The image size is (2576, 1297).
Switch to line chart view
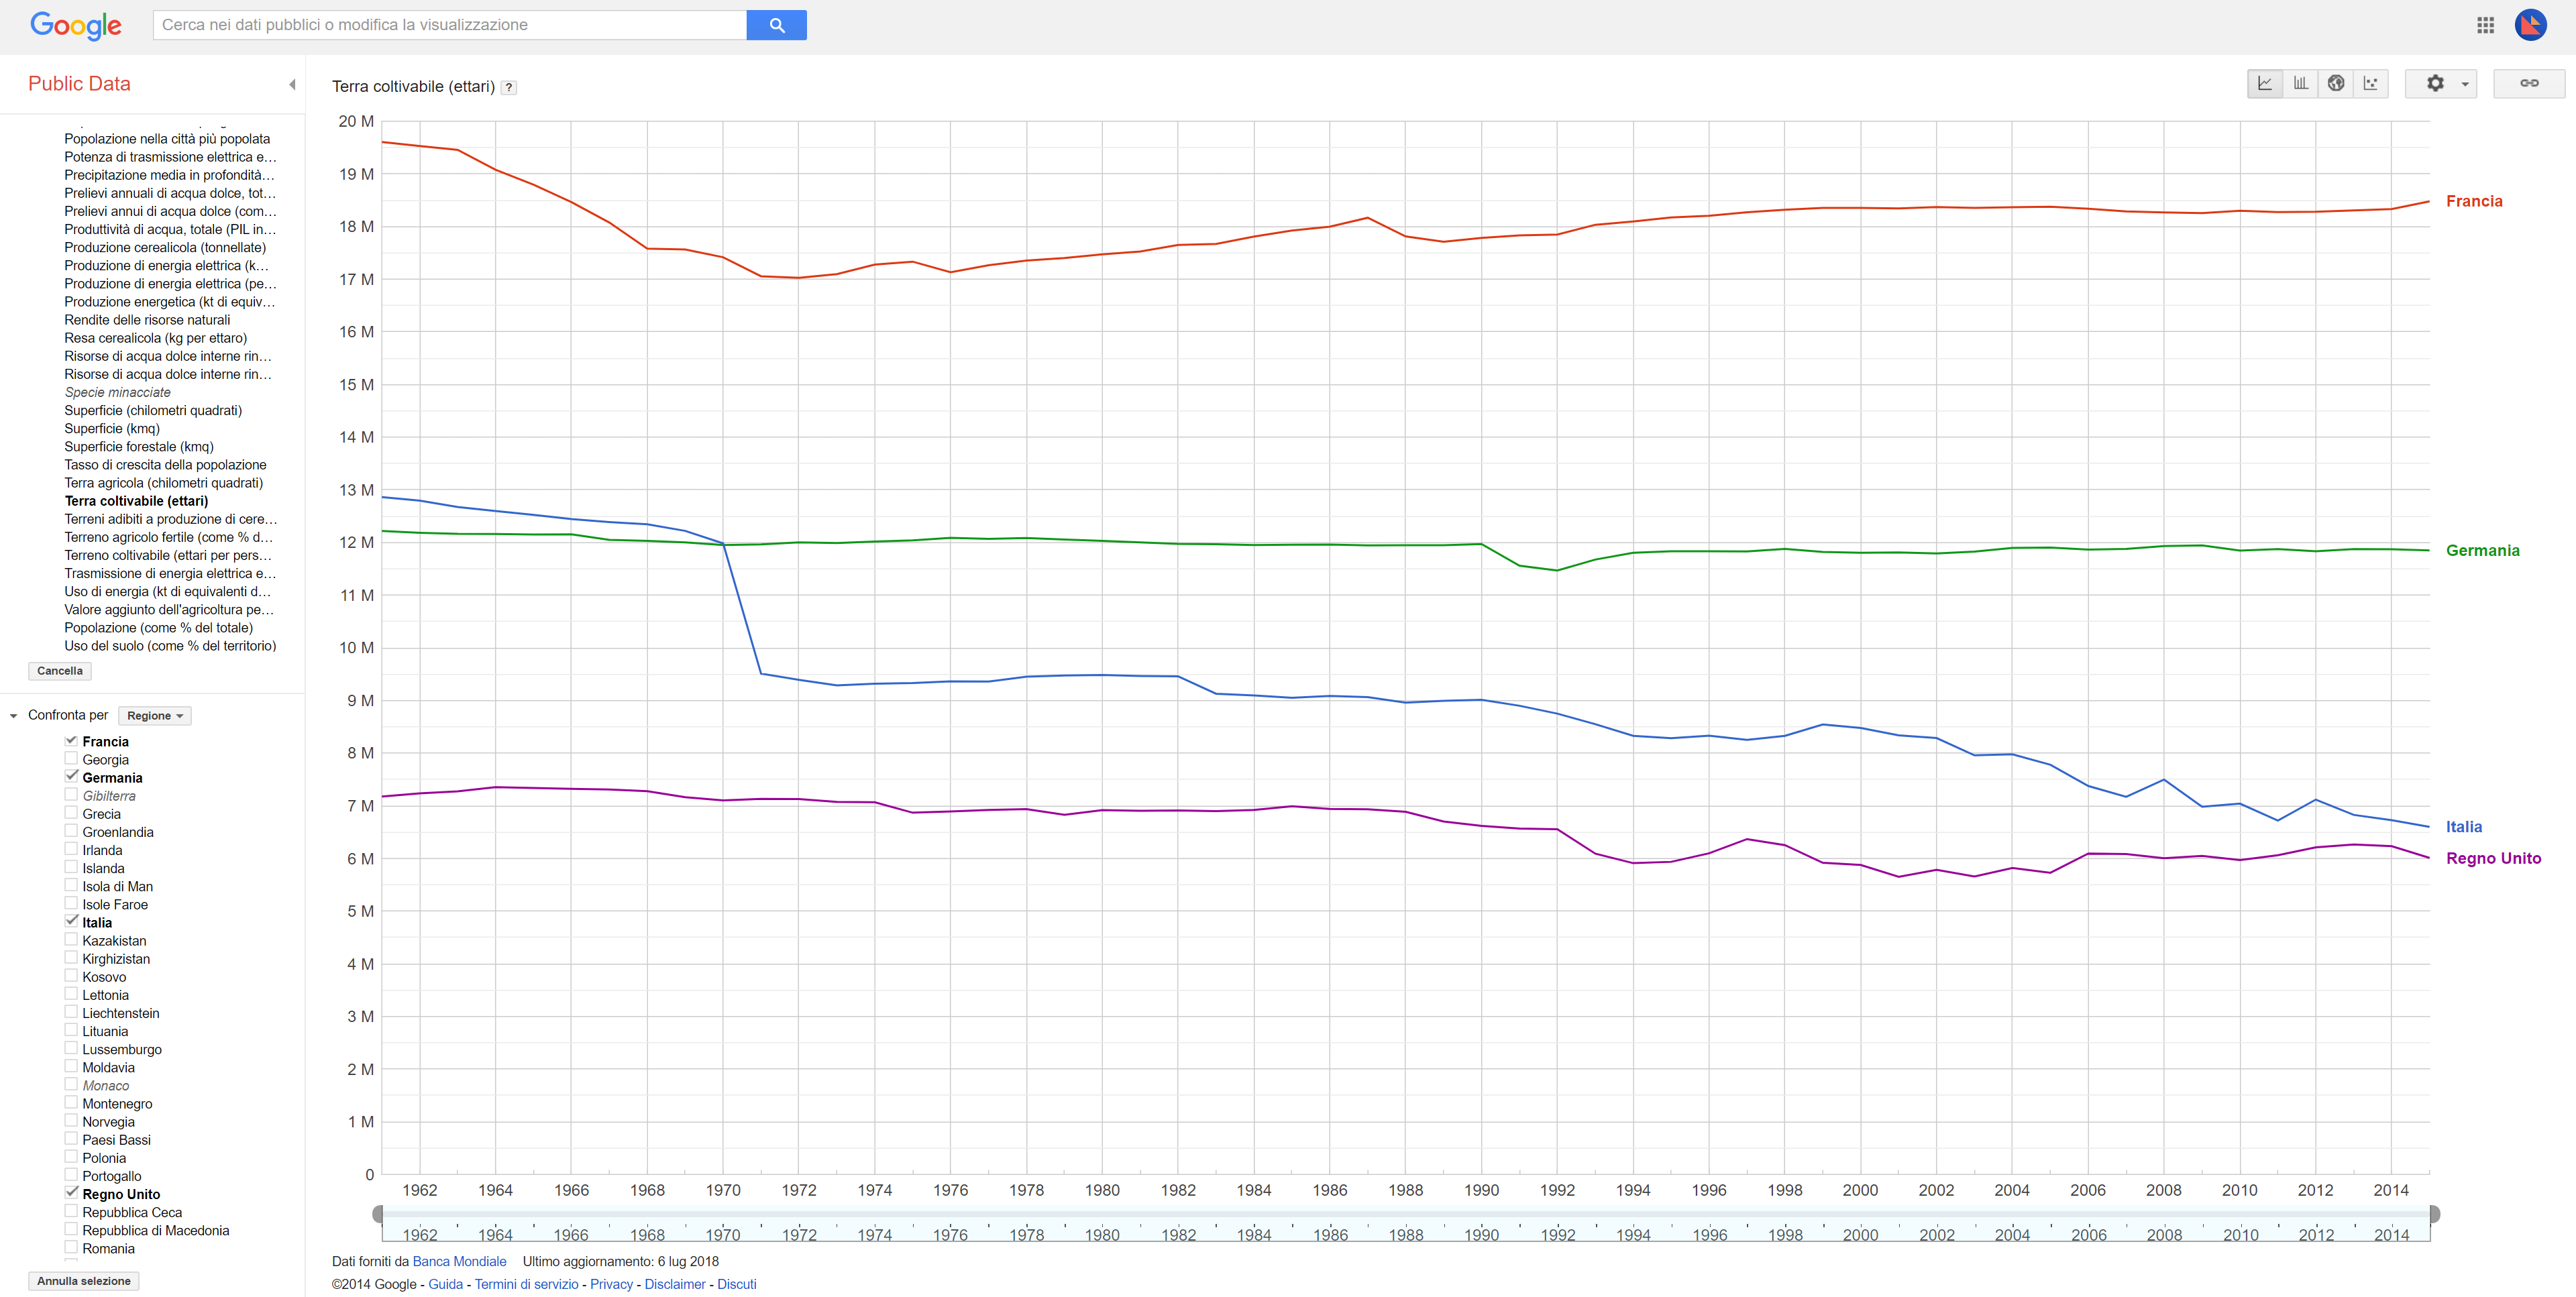2264,84
